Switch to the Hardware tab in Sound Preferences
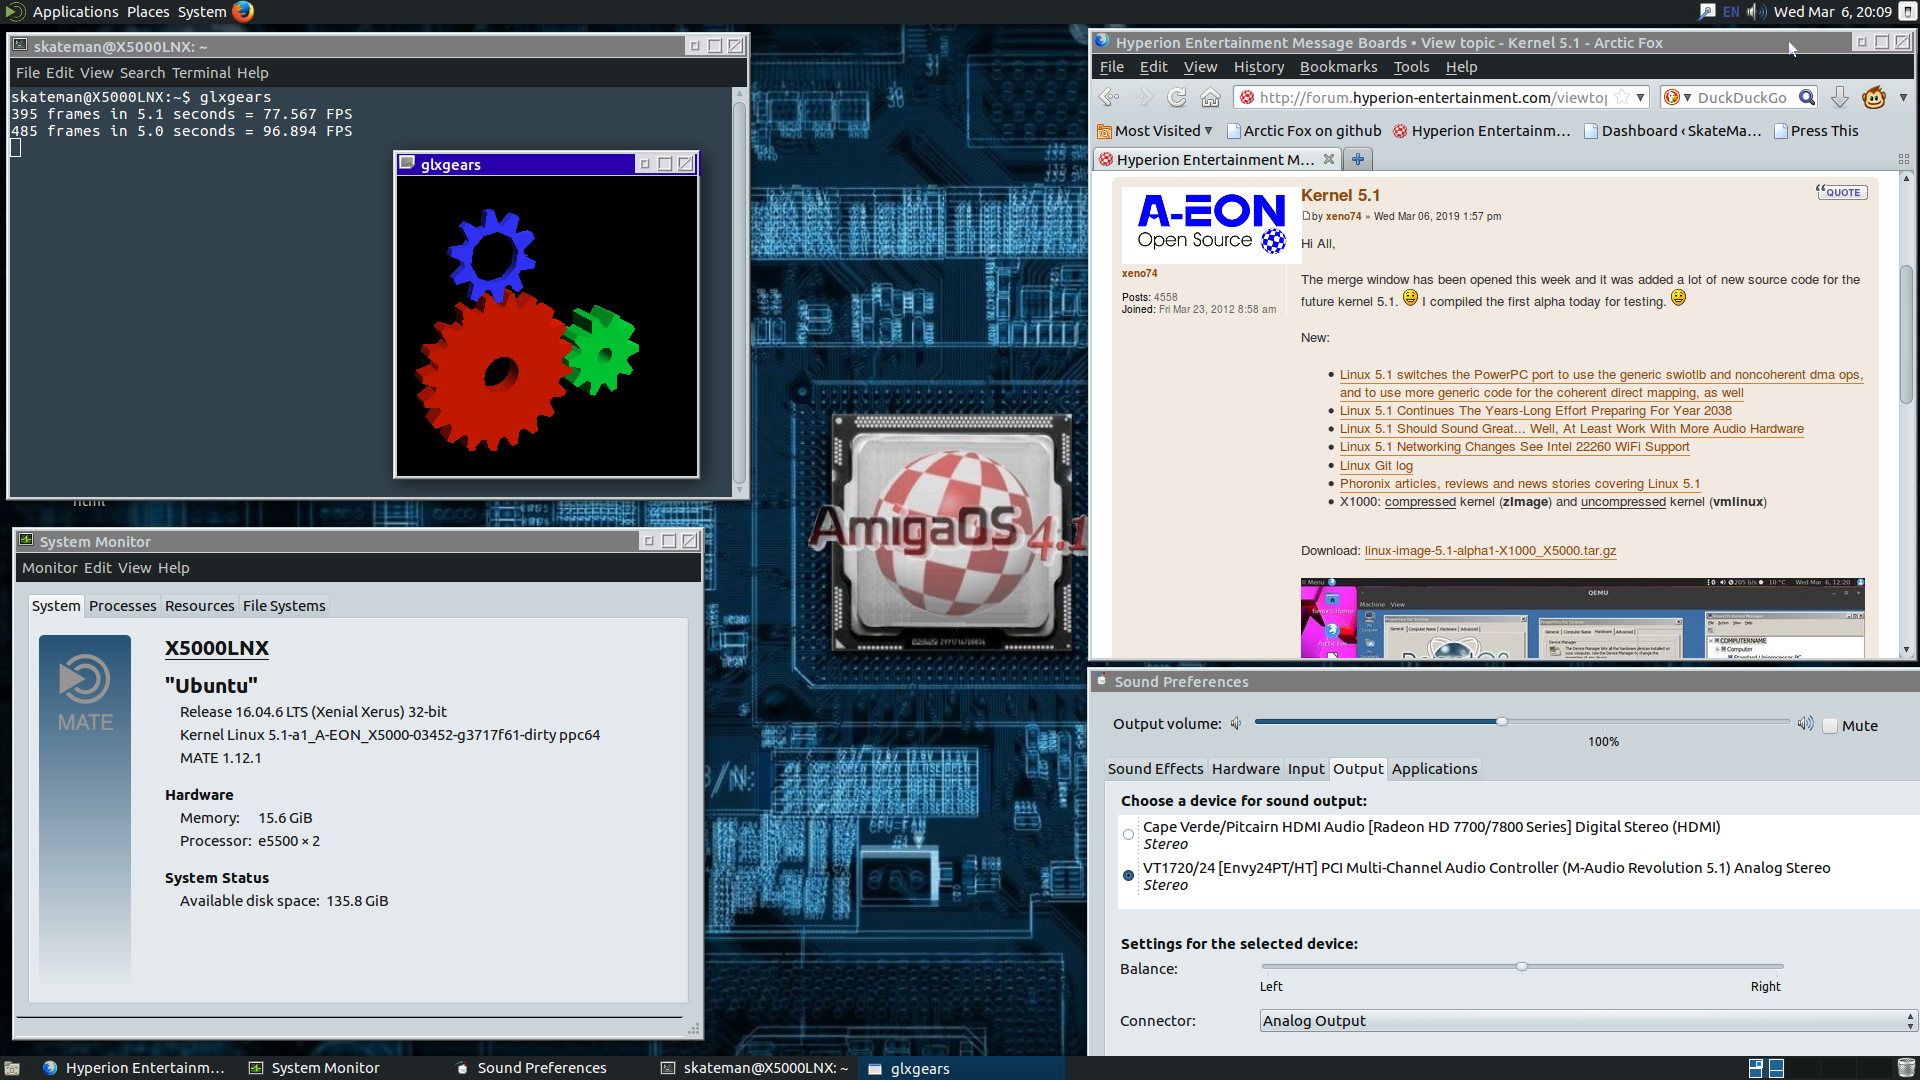The height and width of the screenshot is (1080, 1920). pyautogui.click(x=1245, y=769)
